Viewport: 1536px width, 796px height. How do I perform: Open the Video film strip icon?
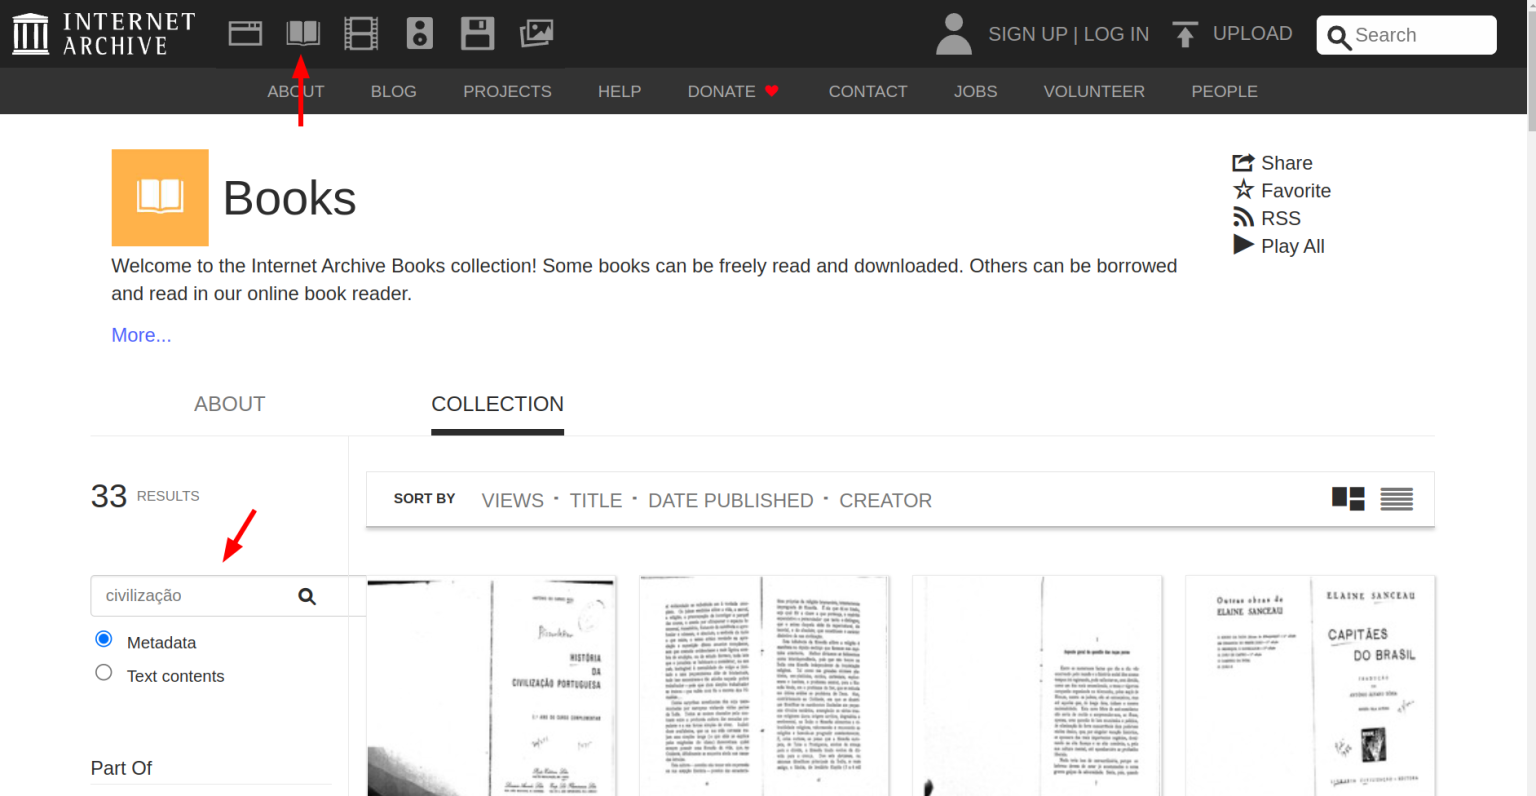(x=361, y=34)
